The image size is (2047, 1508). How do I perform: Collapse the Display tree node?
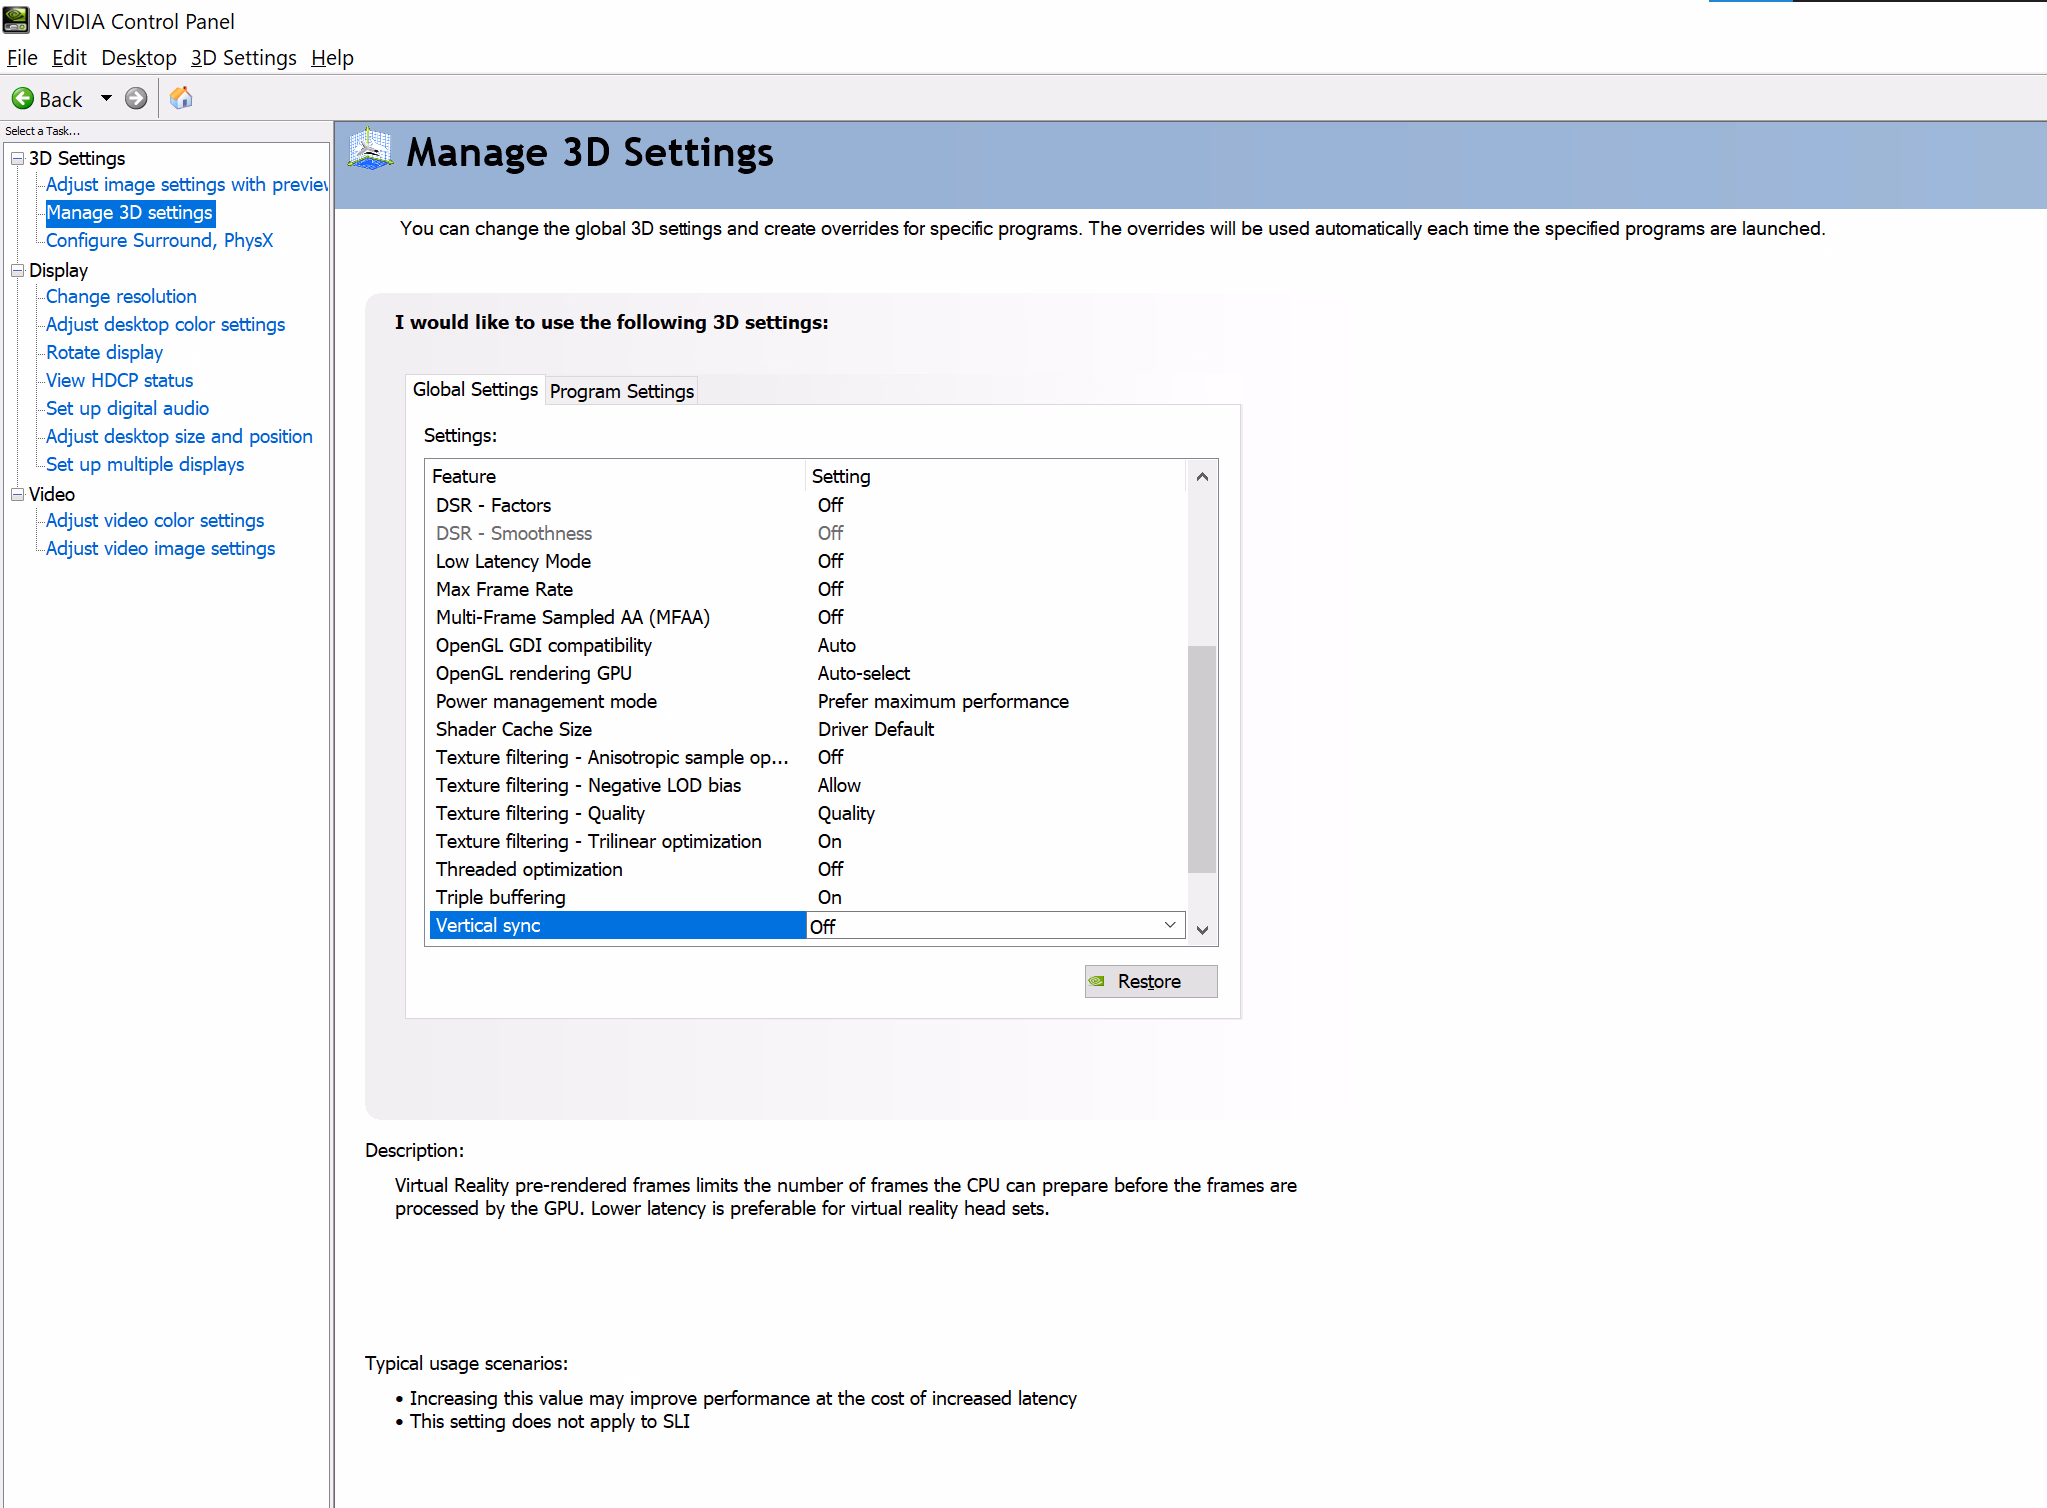coord(17,271)
